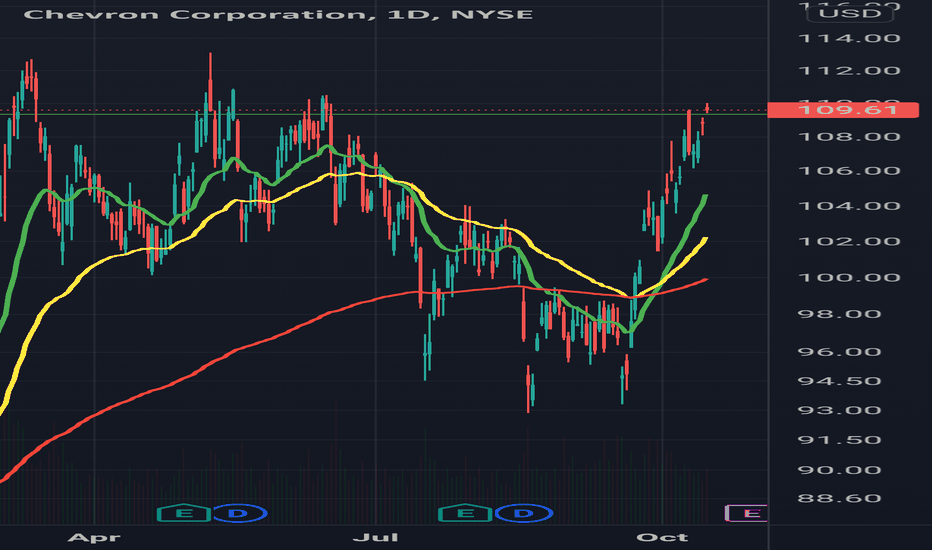Screen dimensions: 932x550
Task: Click the Jul label on time axis
Action: tap(376, 538)
